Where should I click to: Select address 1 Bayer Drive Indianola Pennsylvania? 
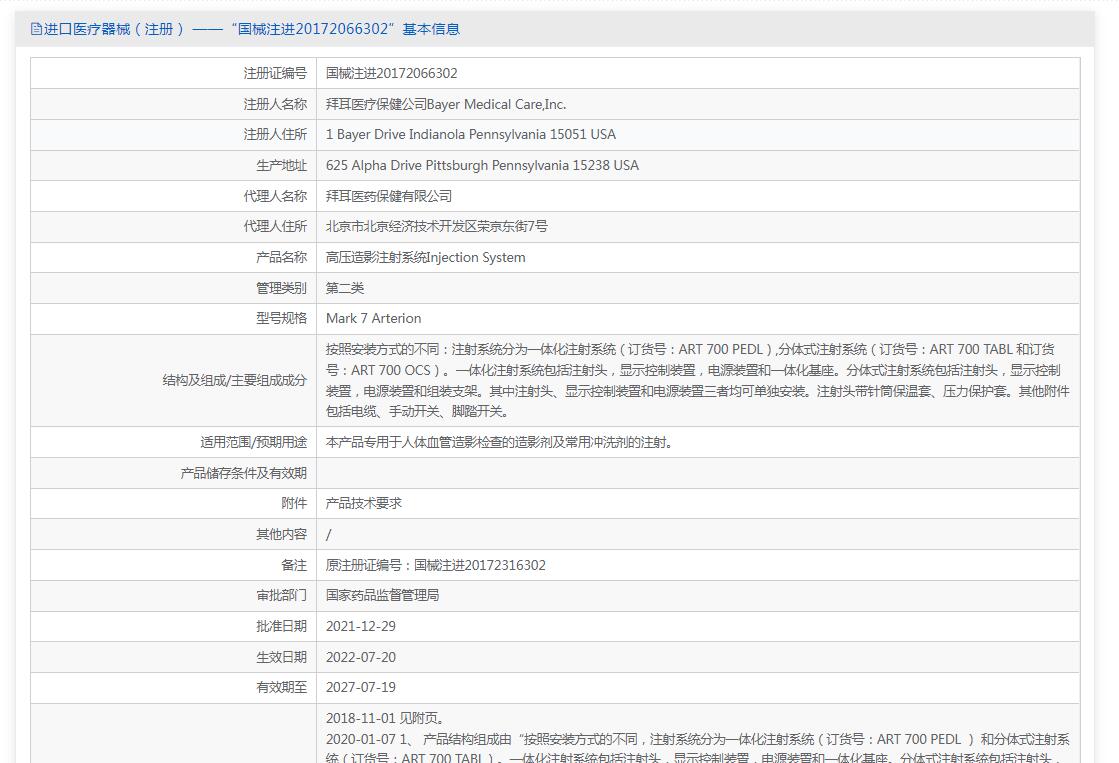point(471,135)
